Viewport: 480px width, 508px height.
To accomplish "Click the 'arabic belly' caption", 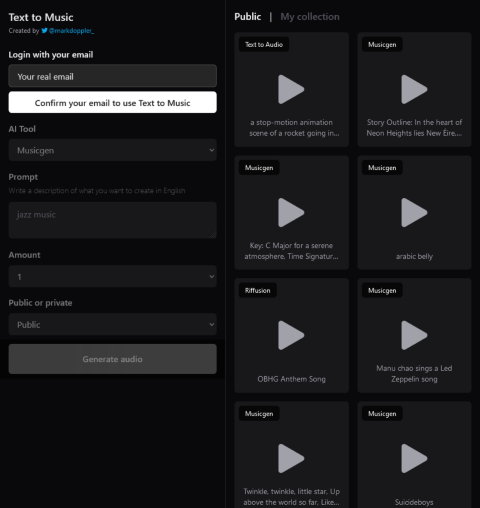I will point(414,256).
